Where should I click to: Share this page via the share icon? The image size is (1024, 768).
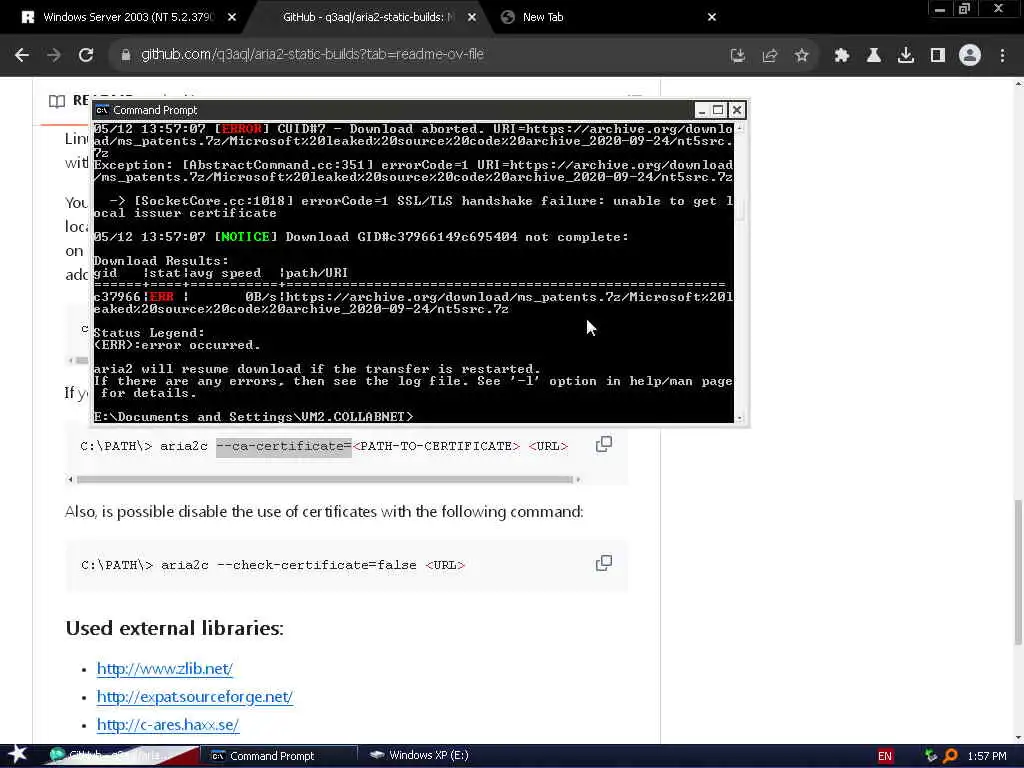pyautogui.click(x=770, y=56)
